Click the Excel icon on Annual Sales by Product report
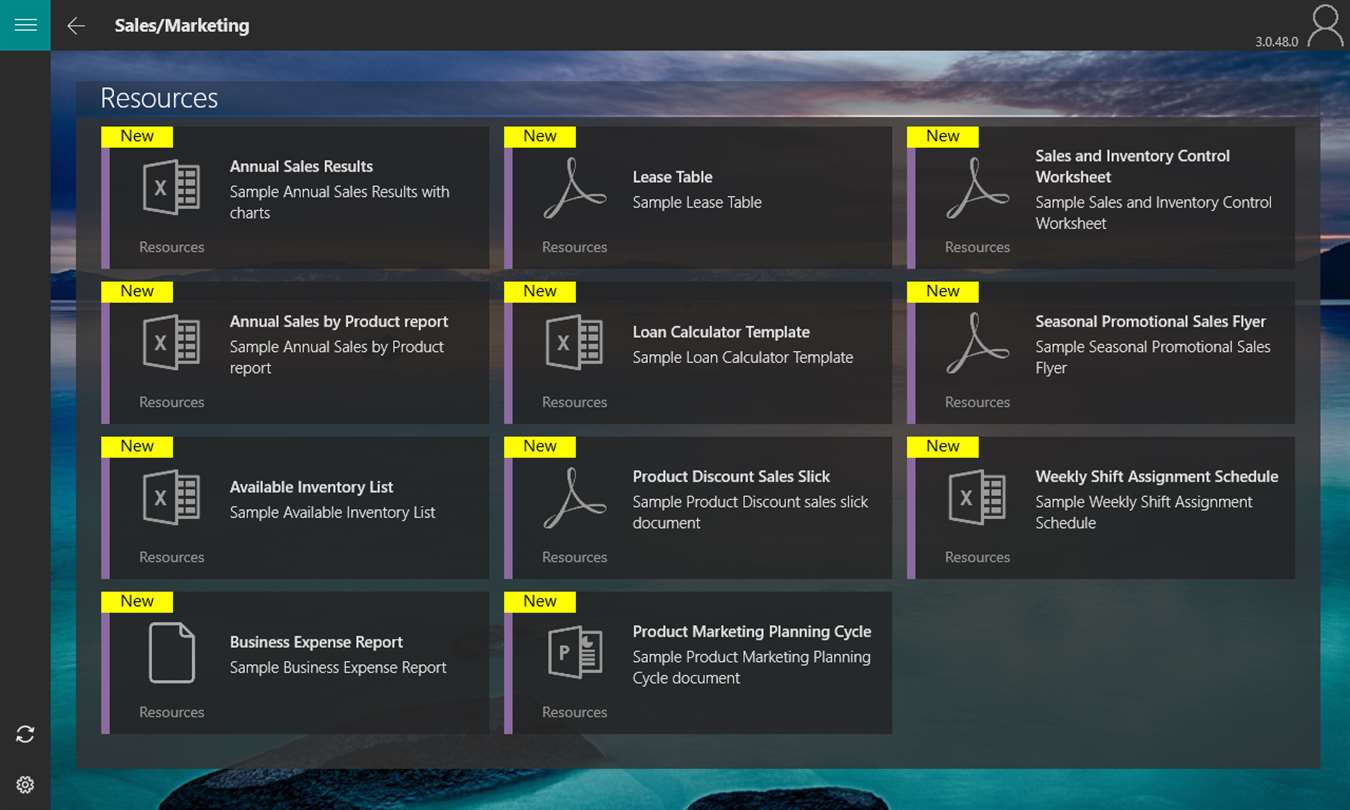The width and height of the screenshot is (1350, 810). (172, 342)
